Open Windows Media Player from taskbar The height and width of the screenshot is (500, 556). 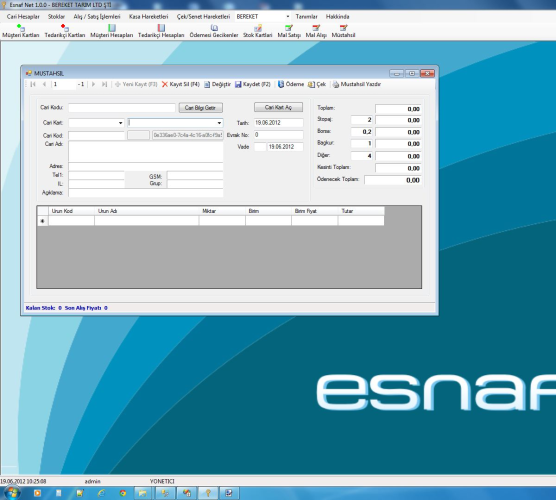37,493
